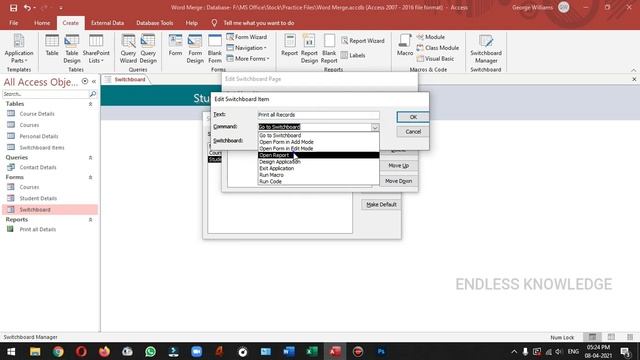Image resolution: width=640 pixels, height=360 pixels.
Task: Create a new Report
Action: (x=289, y=45)
